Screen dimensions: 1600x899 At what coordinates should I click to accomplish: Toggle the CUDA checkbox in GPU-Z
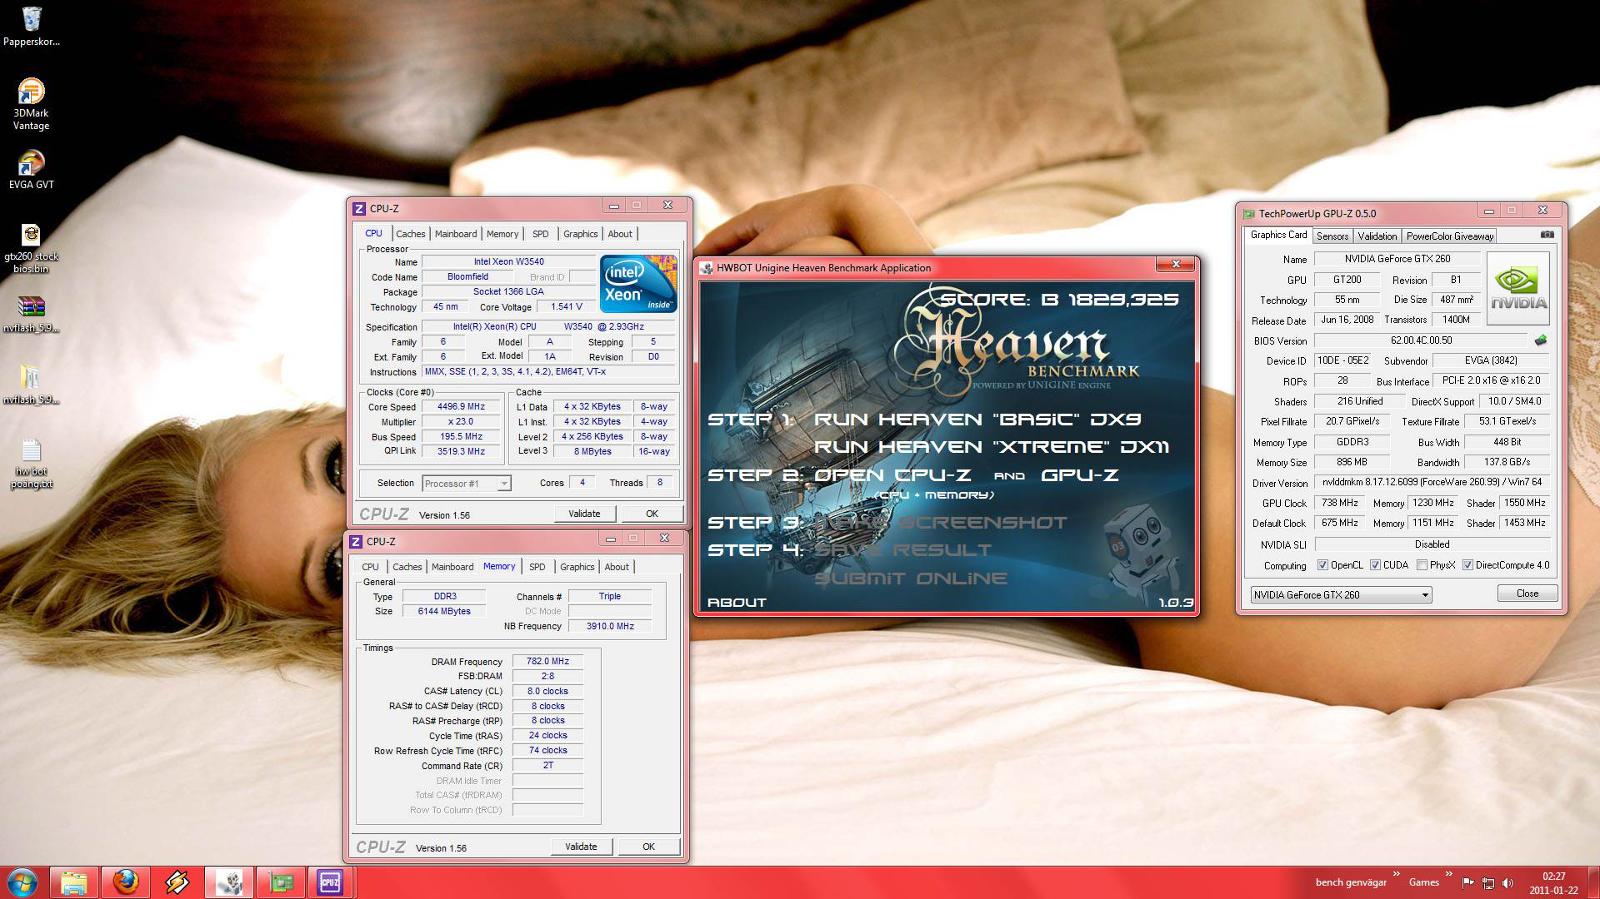1375,565
